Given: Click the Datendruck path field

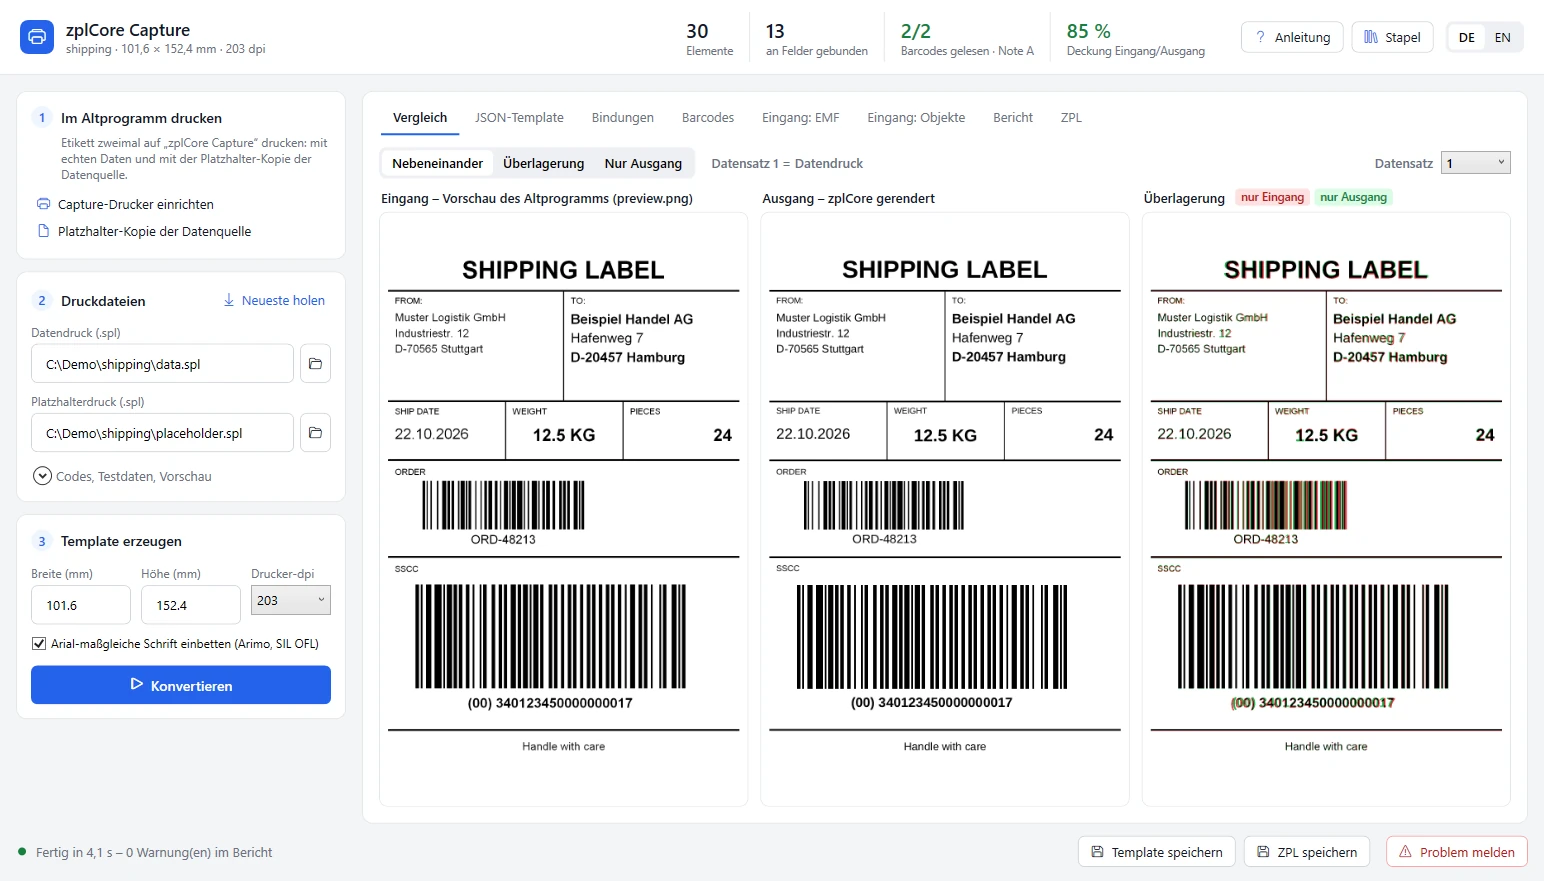Looking at the screenshot, I should click(x=162, y=364).
